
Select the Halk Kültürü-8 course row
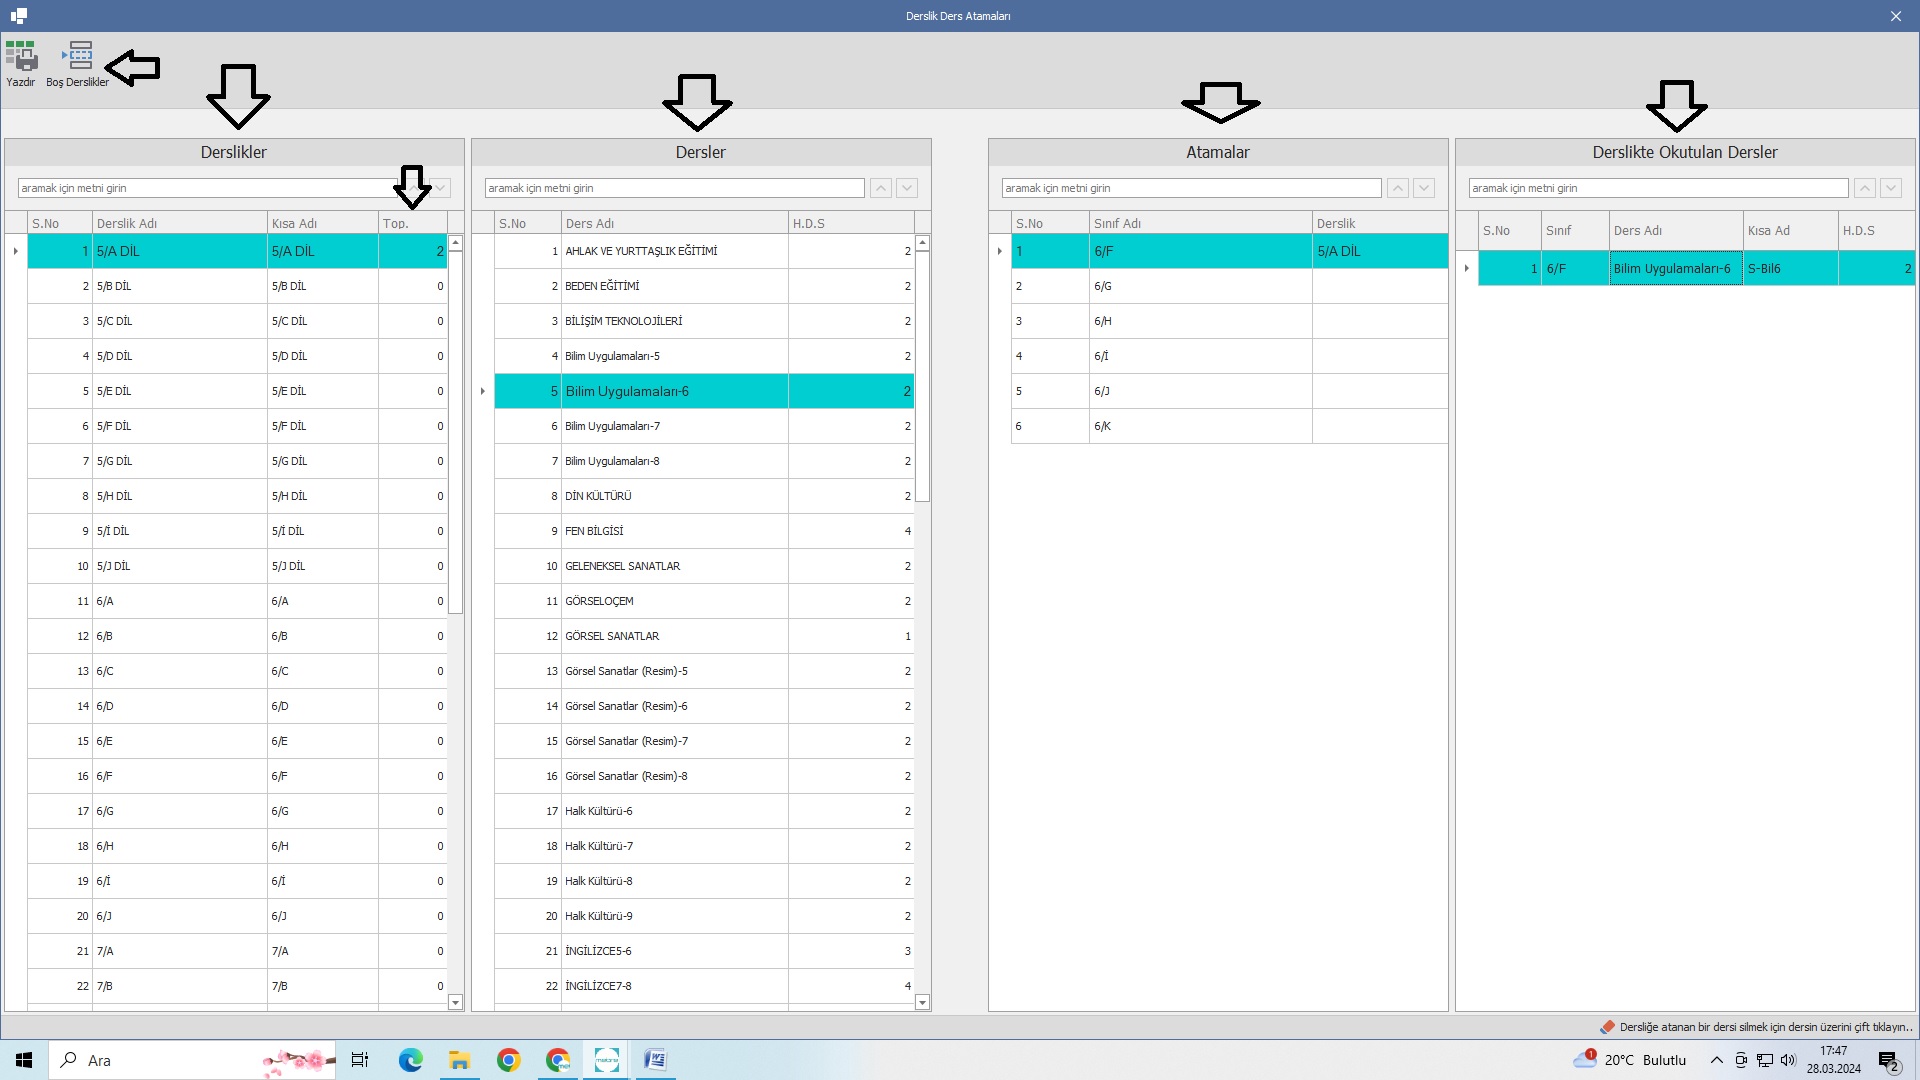[x=704, y=881]
